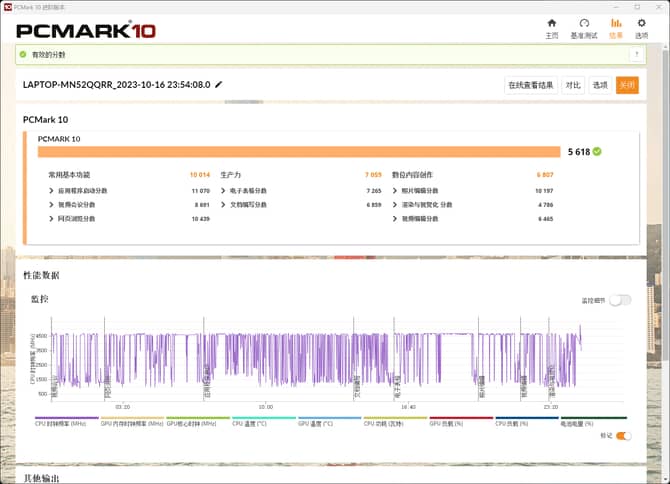Image resolution: width=670 pixels, height=484 pixels.
Task: Click the PCMark 10 logo
Action: 85,30
